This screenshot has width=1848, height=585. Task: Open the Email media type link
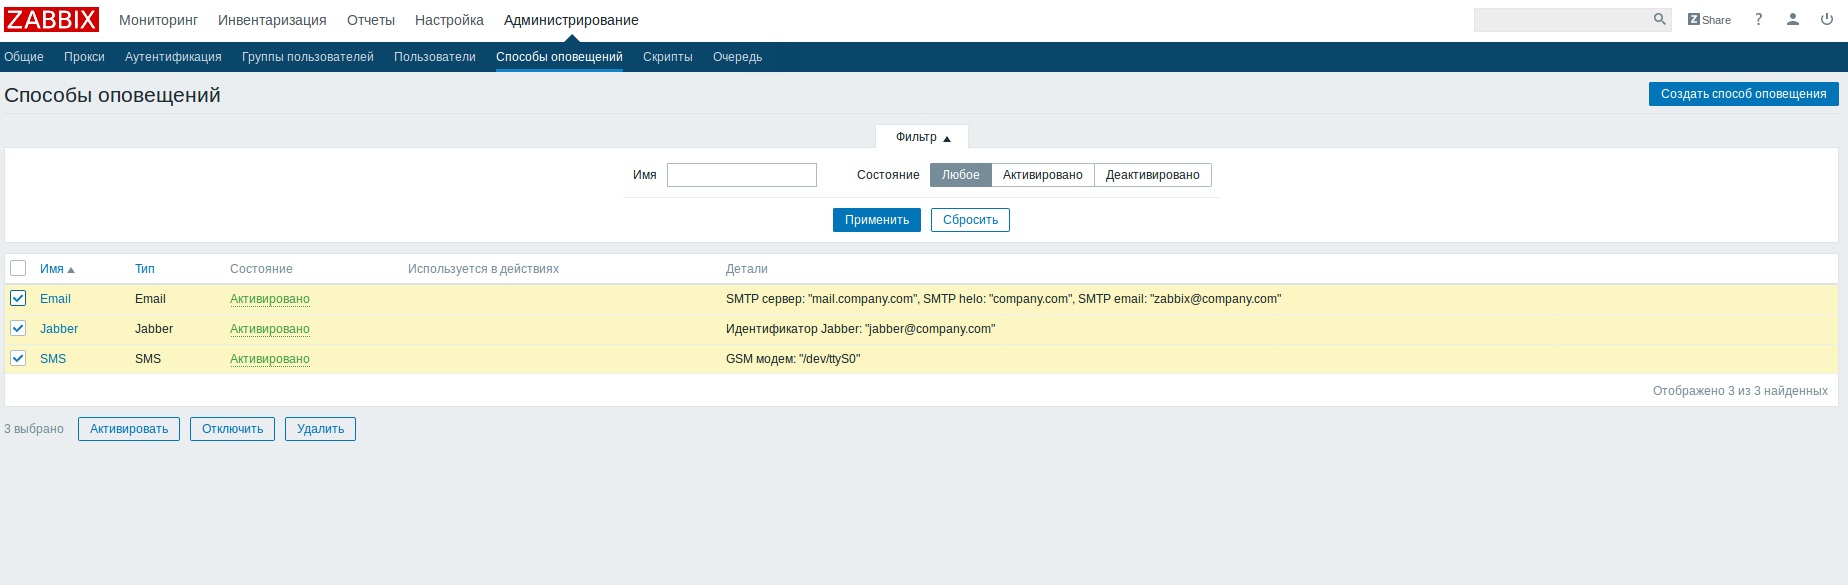tap(55, 299)
